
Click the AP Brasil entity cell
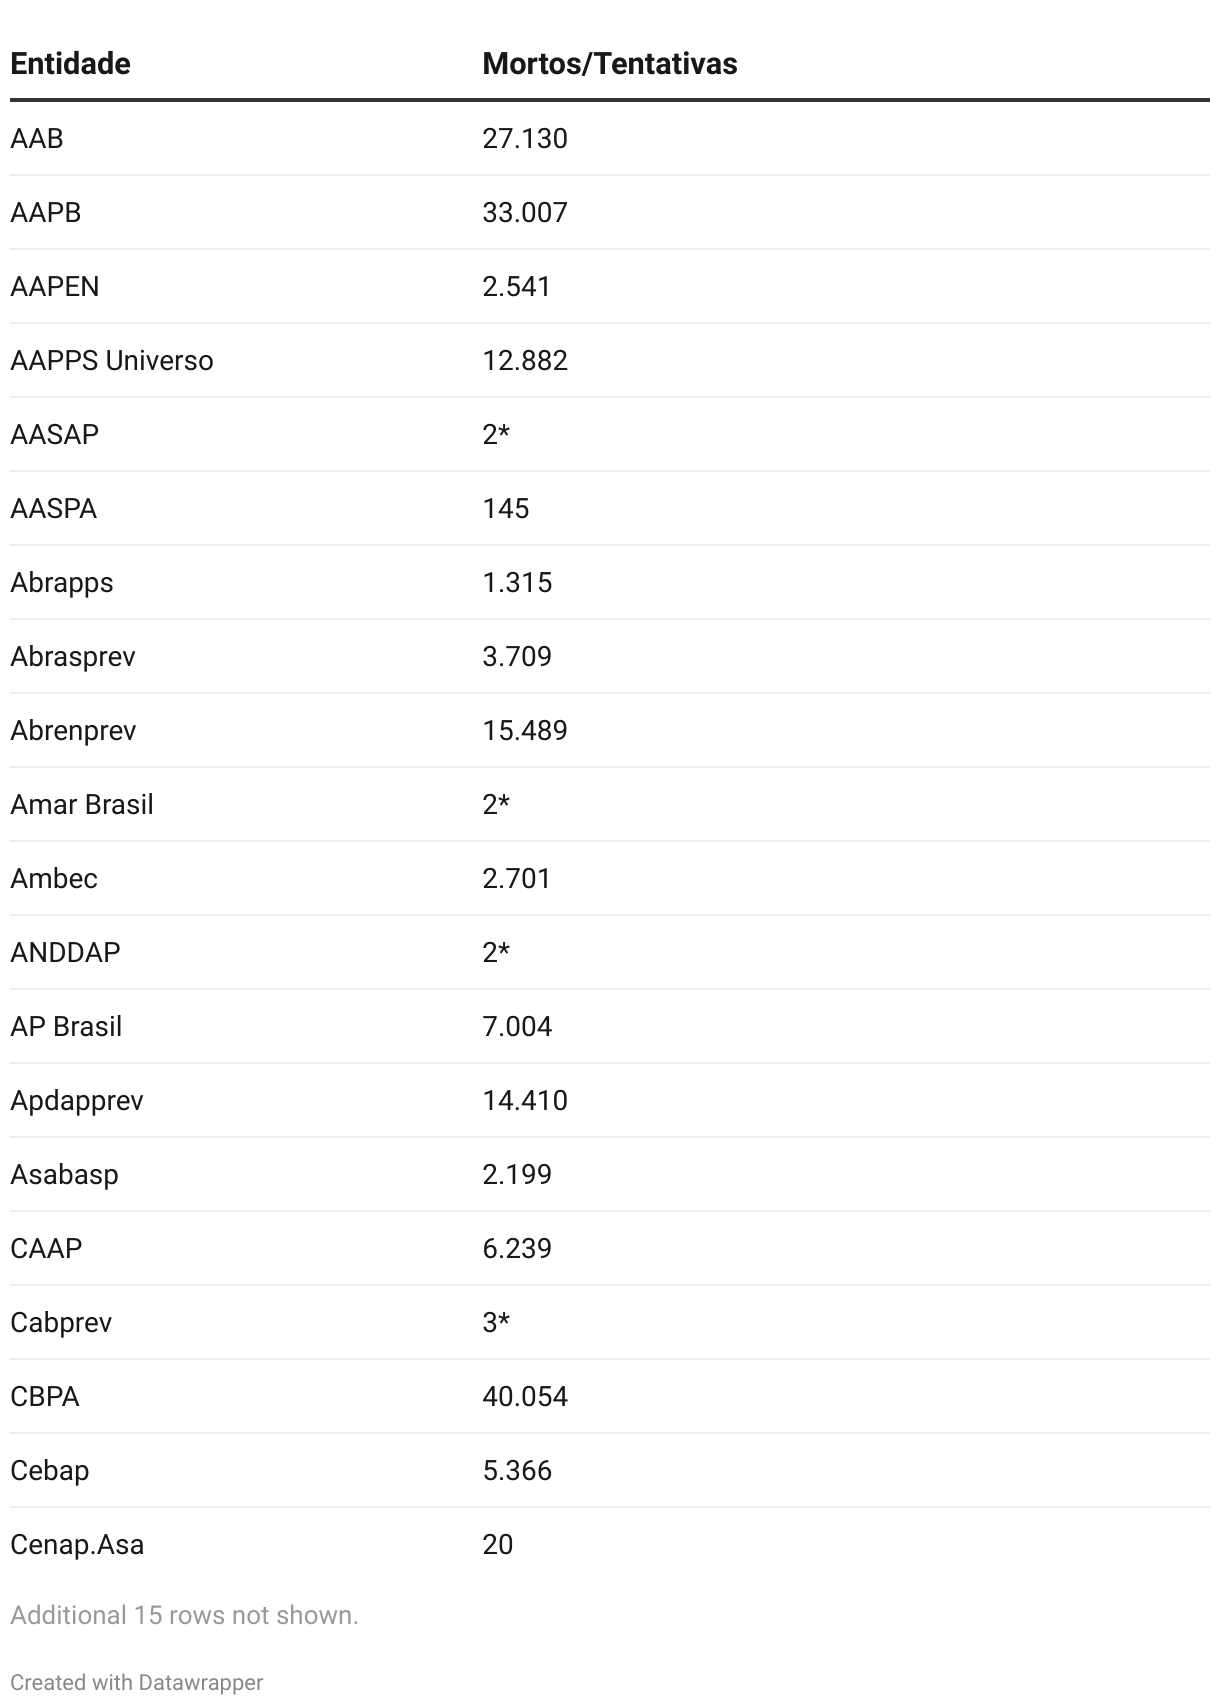[66, 1026]
